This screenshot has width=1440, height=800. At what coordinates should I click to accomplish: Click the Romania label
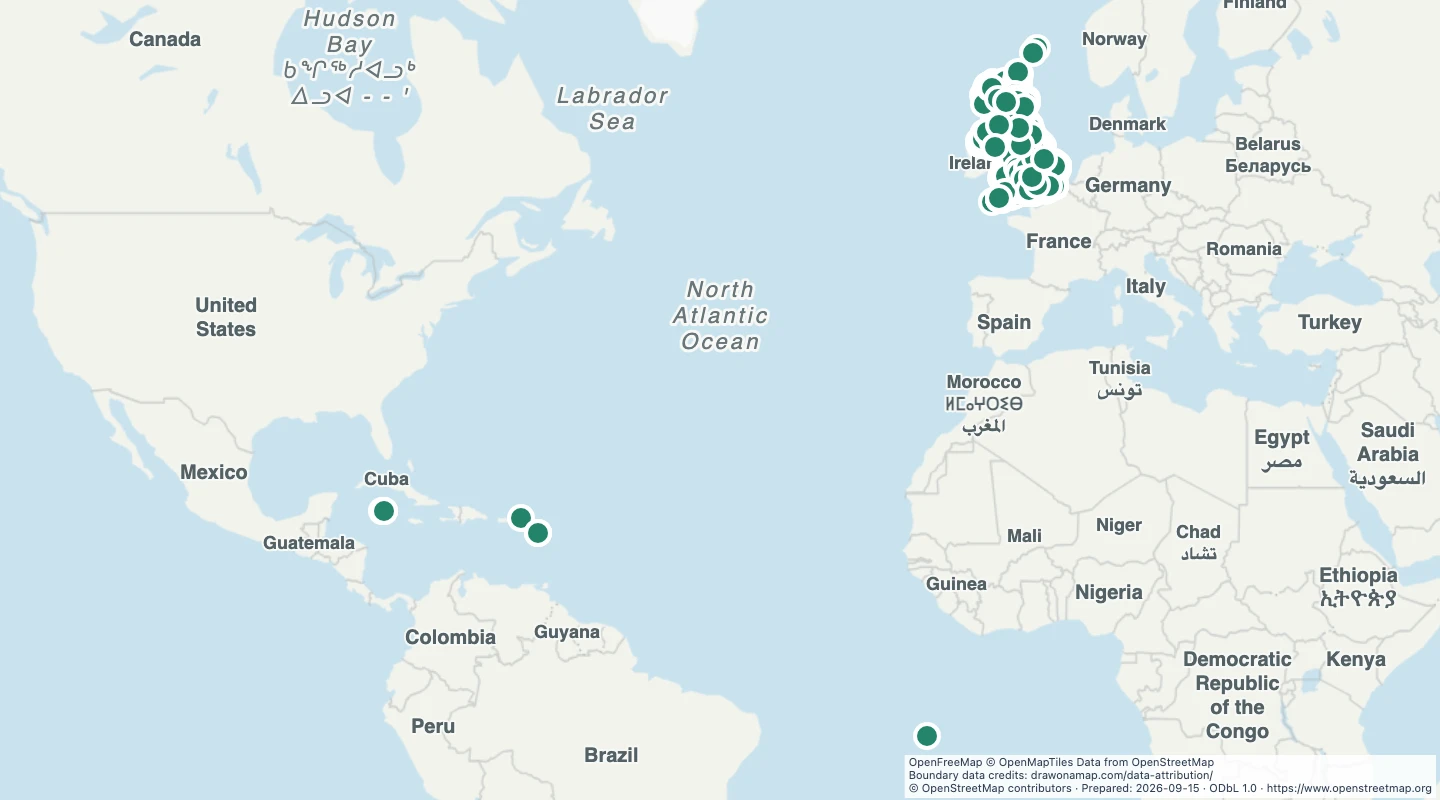click(x=1244, y=249)
